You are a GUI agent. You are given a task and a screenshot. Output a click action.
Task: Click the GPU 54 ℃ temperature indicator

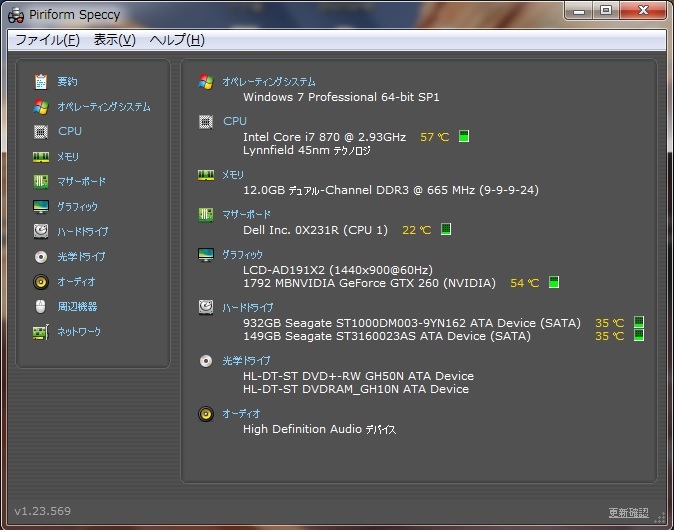tap(554, 283)
